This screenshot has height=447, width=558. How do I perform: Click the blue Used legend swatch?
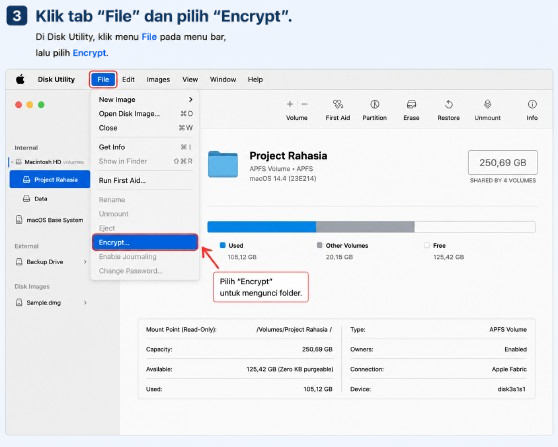223,245
